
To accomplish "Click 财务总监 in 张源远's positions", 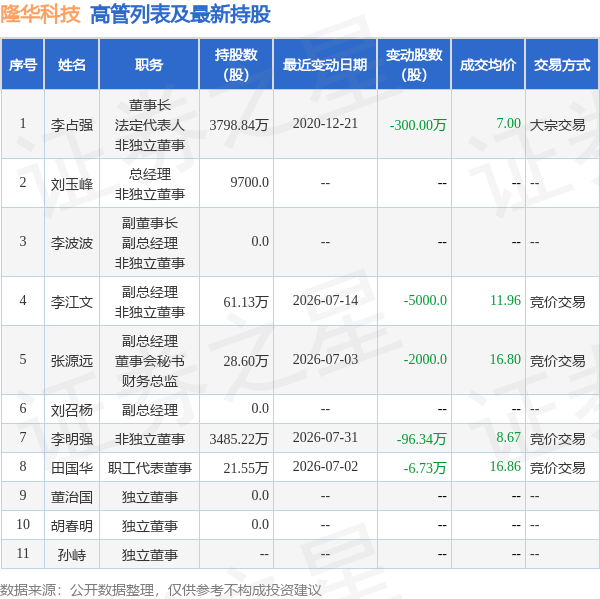I will [x=150, y=380].
